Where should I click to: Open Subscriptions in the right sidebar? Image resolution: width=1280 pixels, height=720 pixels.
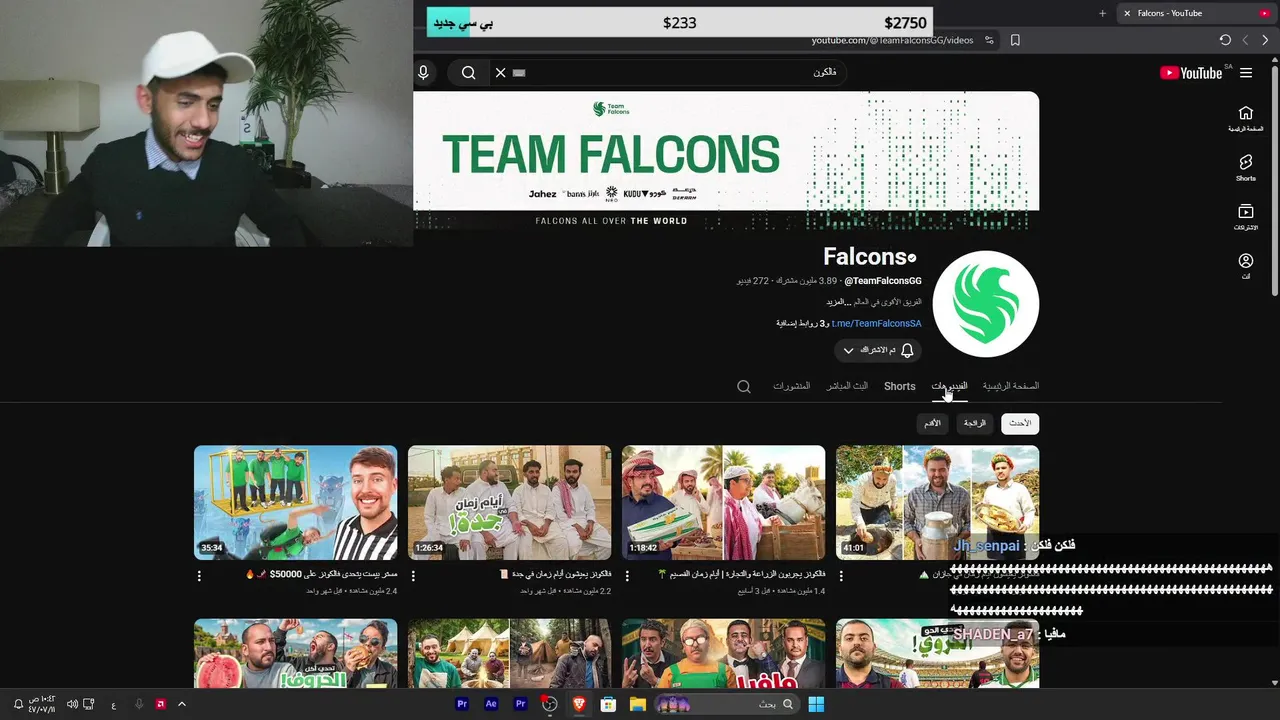tap(1246, 217)
